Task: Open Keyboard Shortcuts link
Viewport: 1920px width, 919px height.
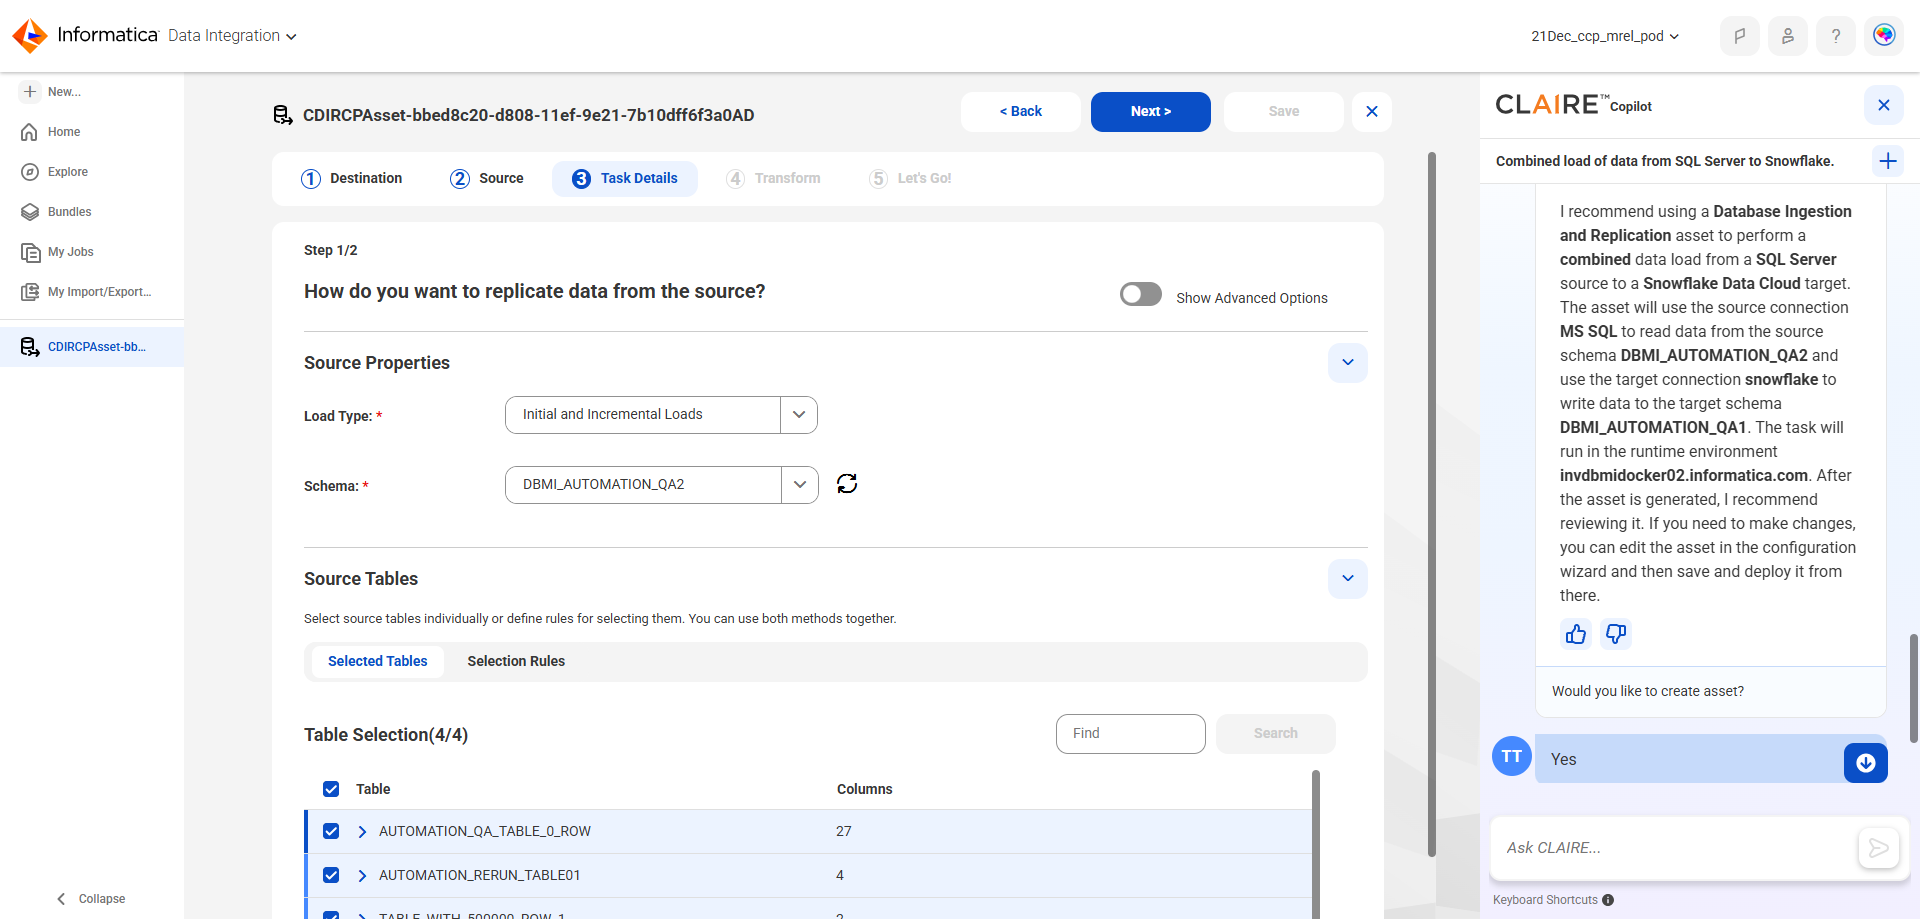Action: point(1545,900)
